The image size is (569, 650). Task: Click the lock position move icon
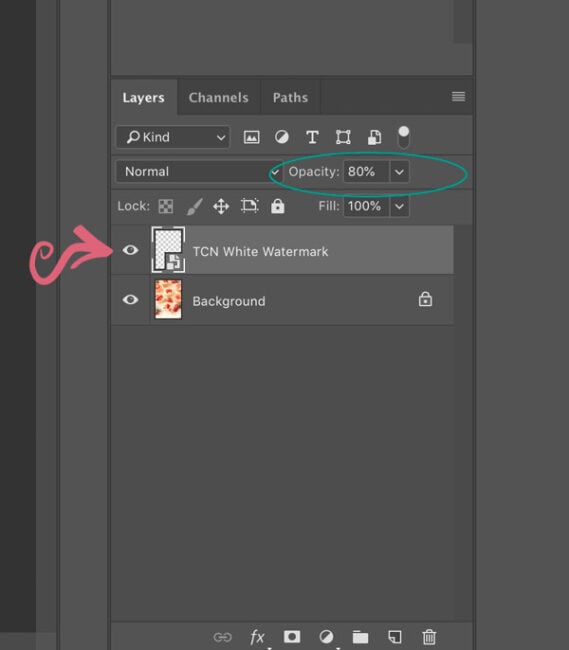(221, 206)
